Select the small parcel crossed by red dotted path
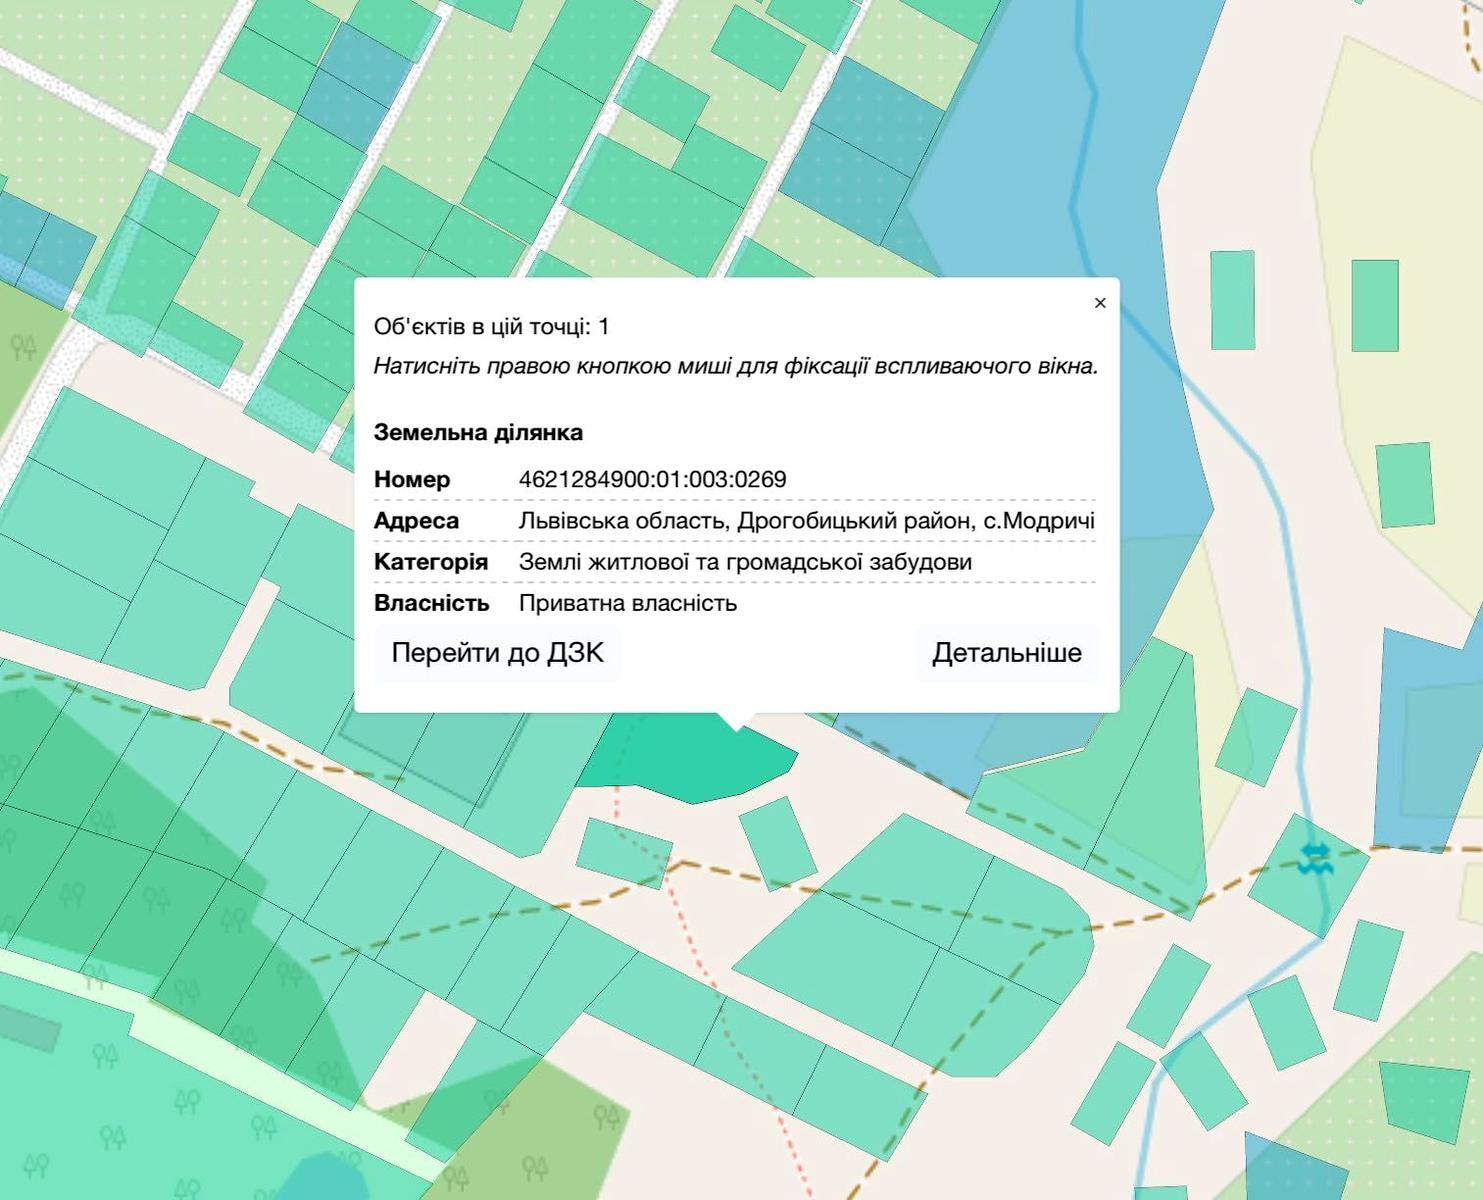 (625, 853)
